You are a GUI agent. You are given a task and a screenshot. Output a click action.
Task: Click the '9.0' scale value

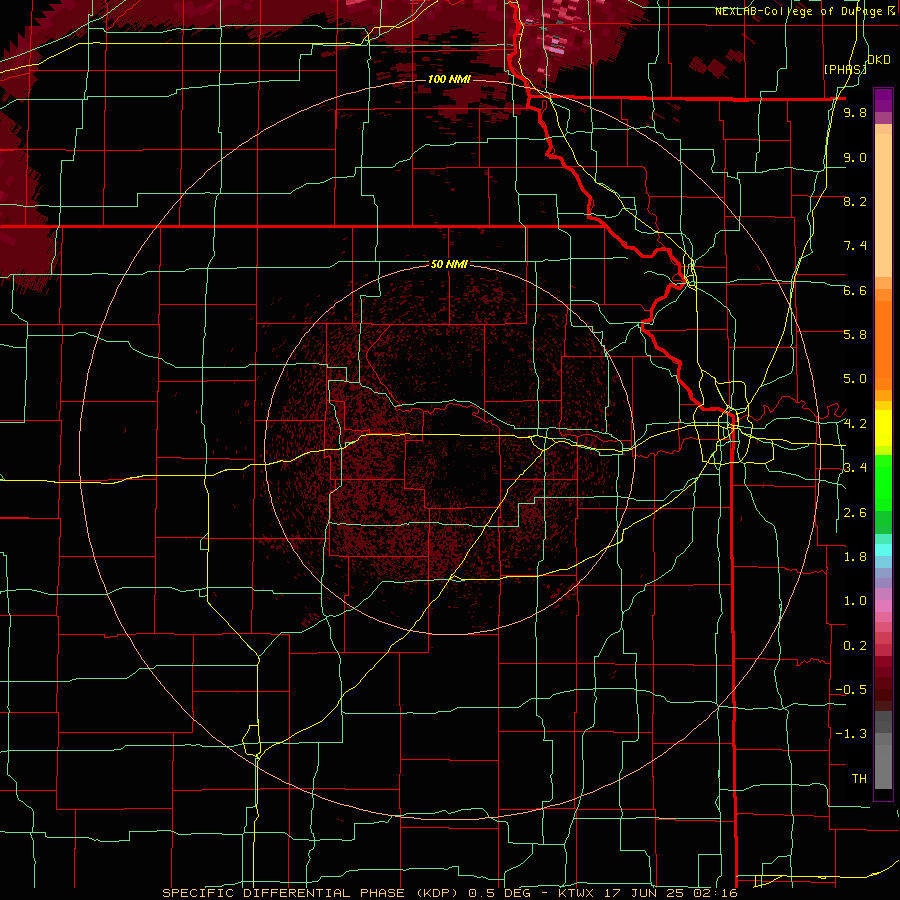pos(855,157)
